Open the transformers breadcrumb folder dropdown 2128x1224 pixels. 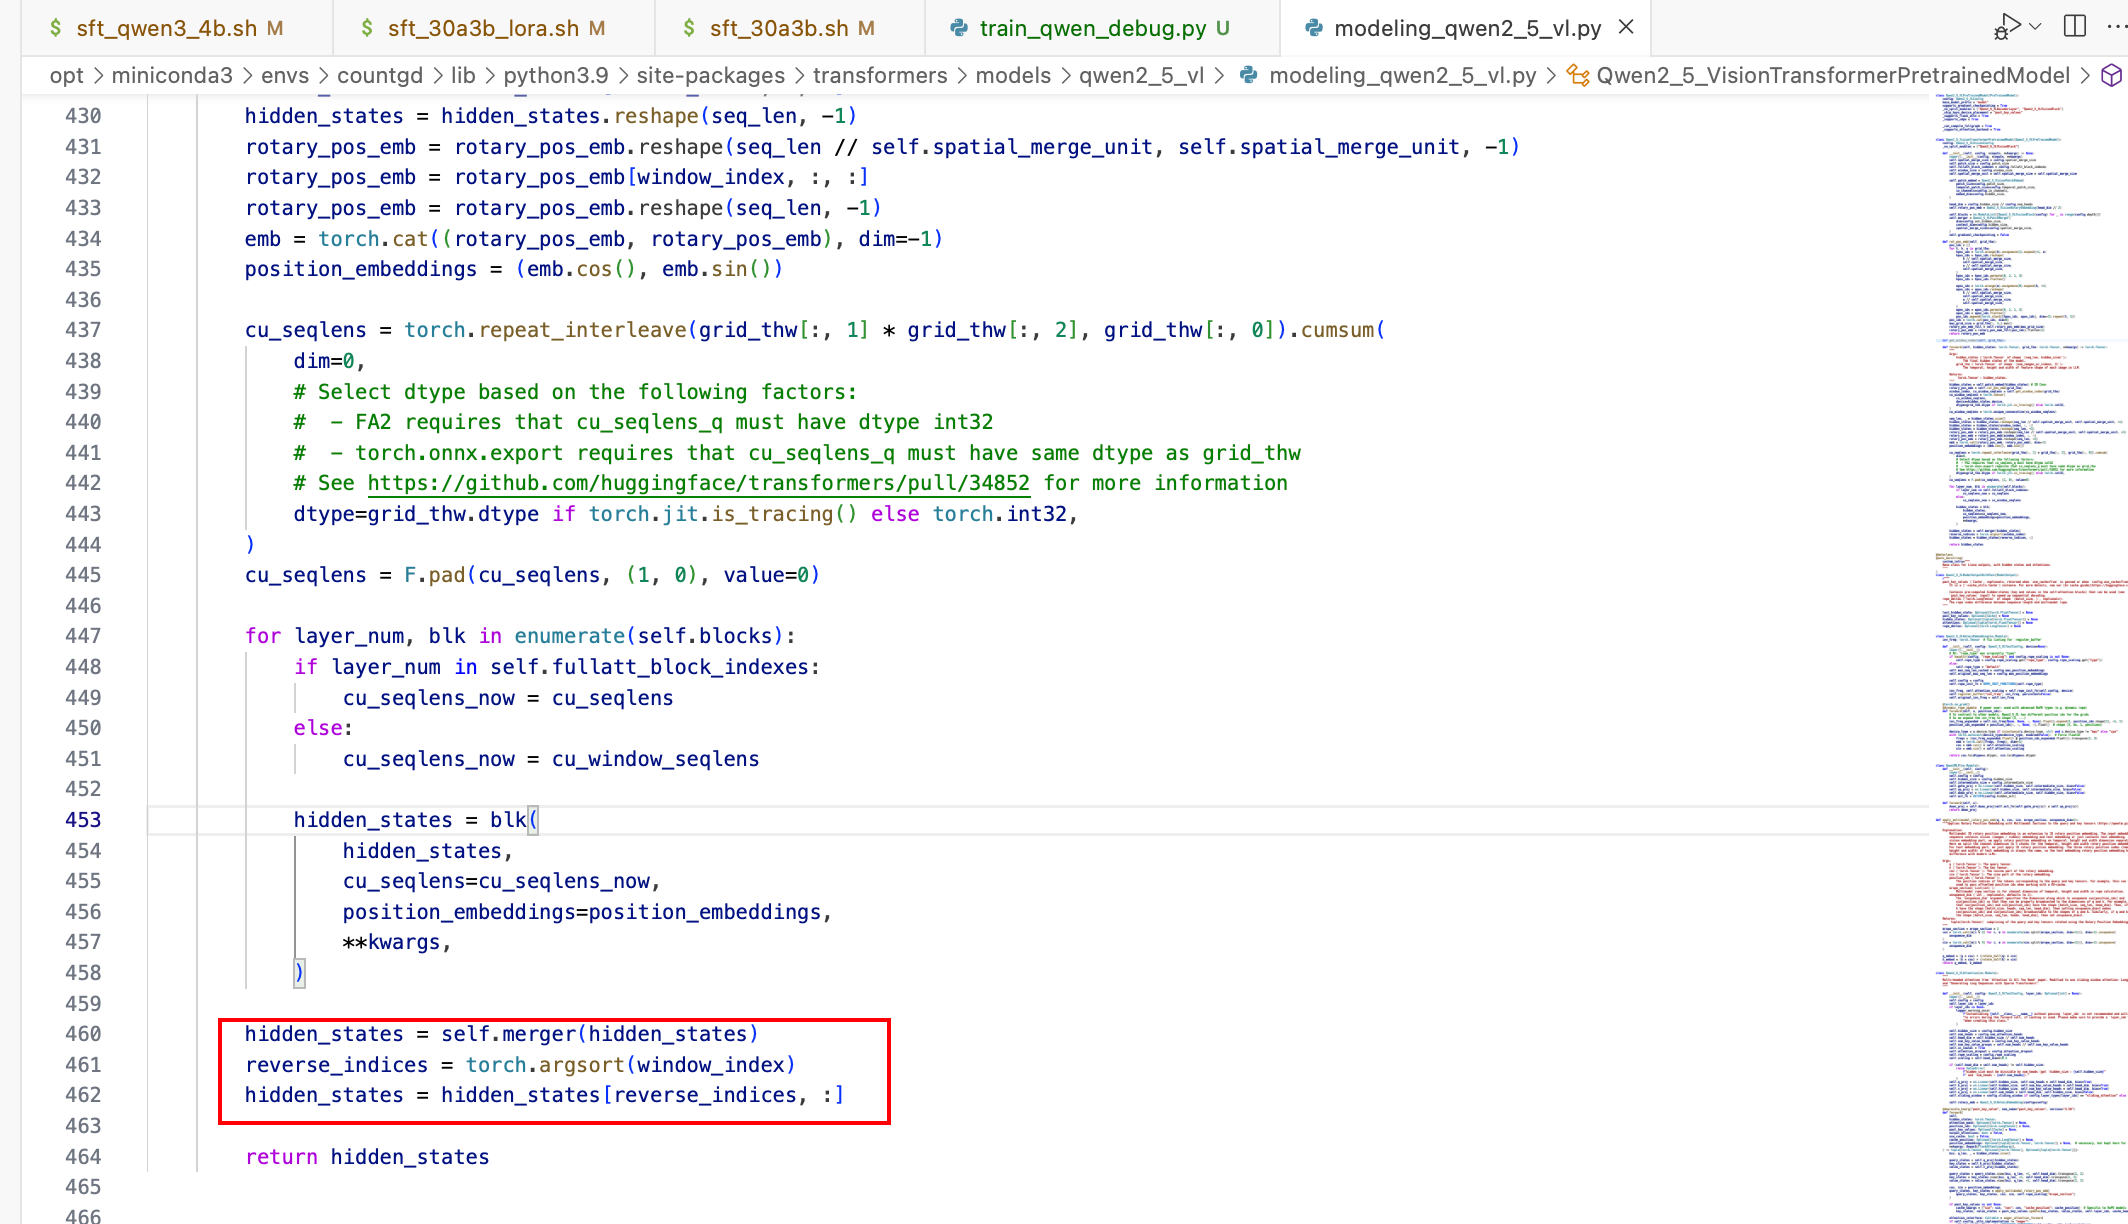point(879,76)
